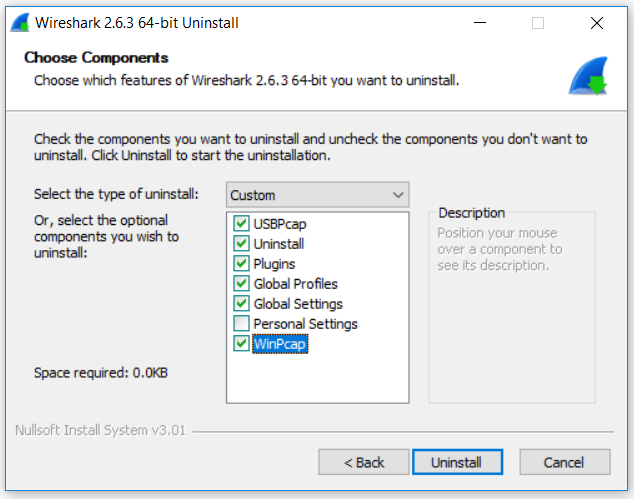Disable the Global Profiles checkbox
Screen dimensions: 634x499
coord(241,283)
